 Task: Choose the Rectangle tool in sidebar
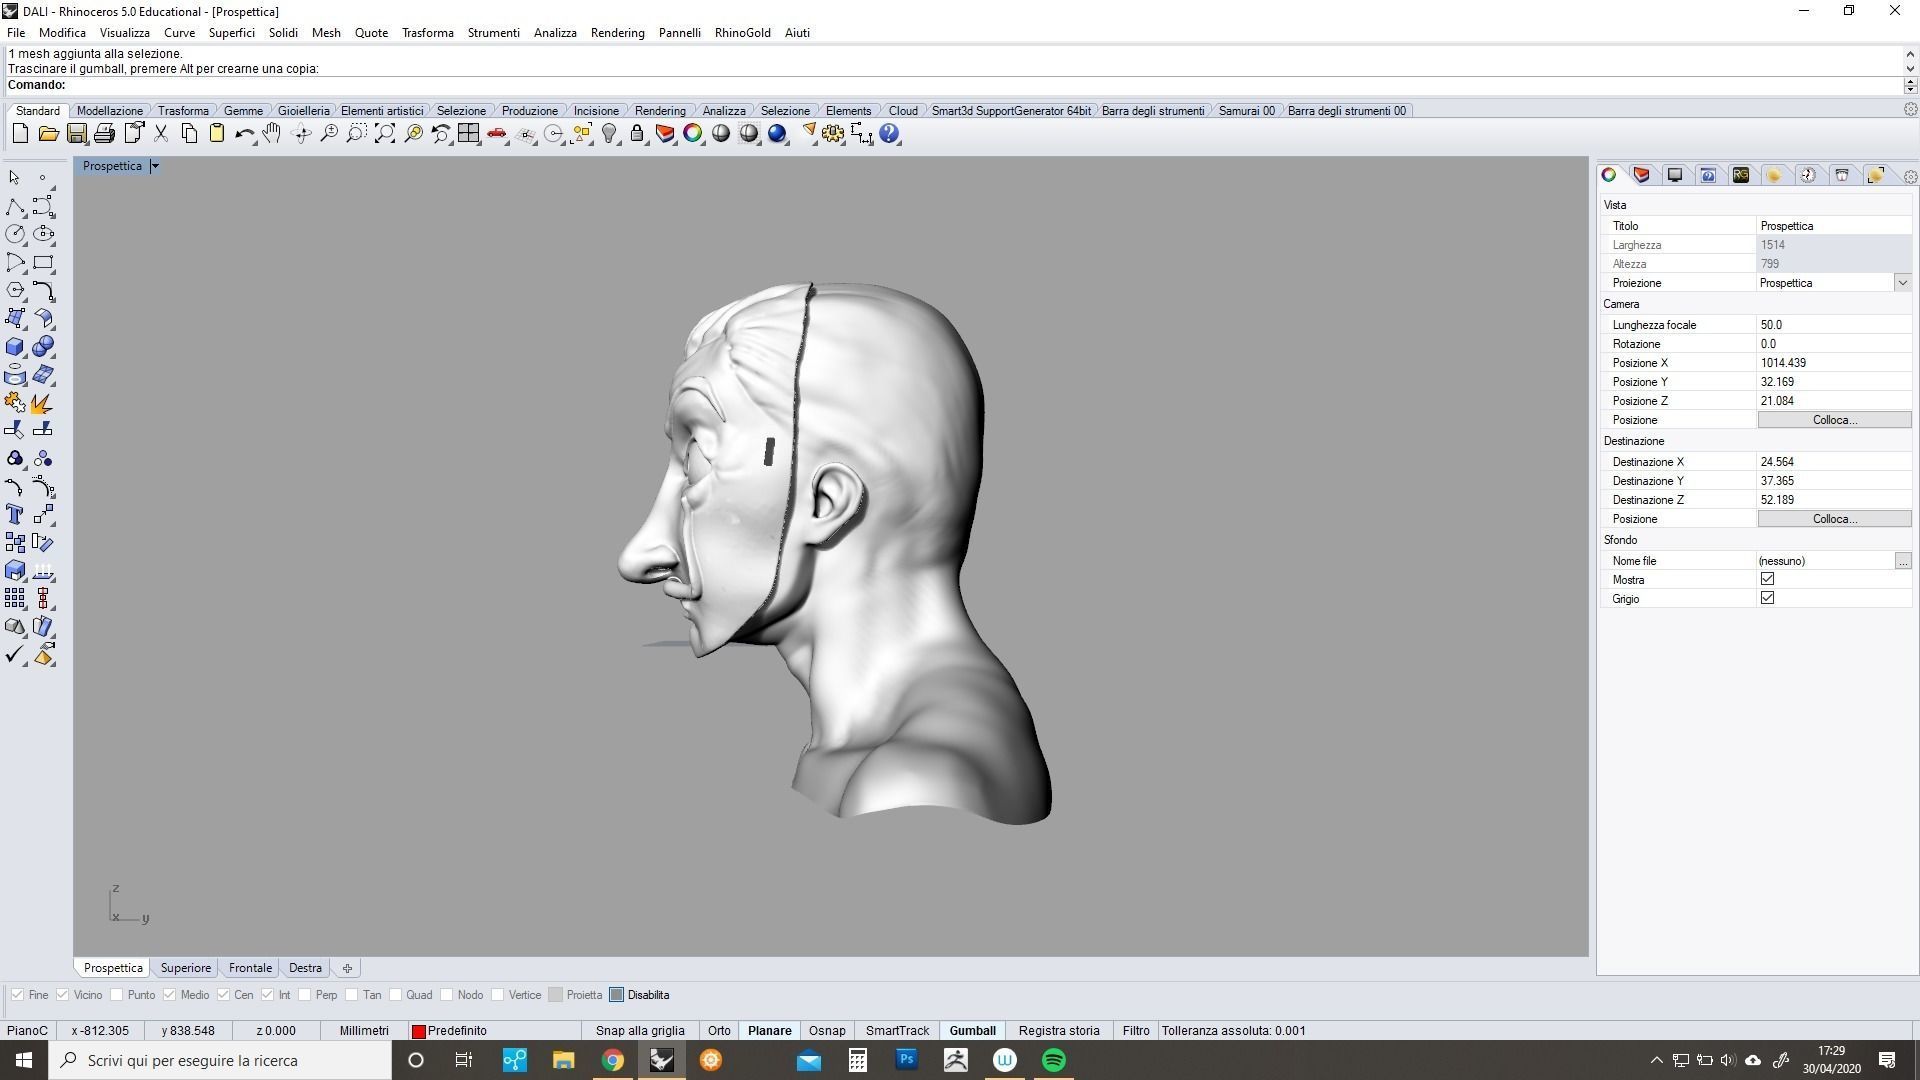(x=43, y=263)
